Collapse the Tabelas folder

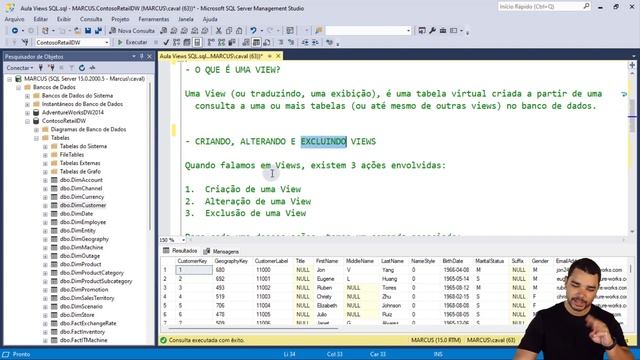pos(36,138)
